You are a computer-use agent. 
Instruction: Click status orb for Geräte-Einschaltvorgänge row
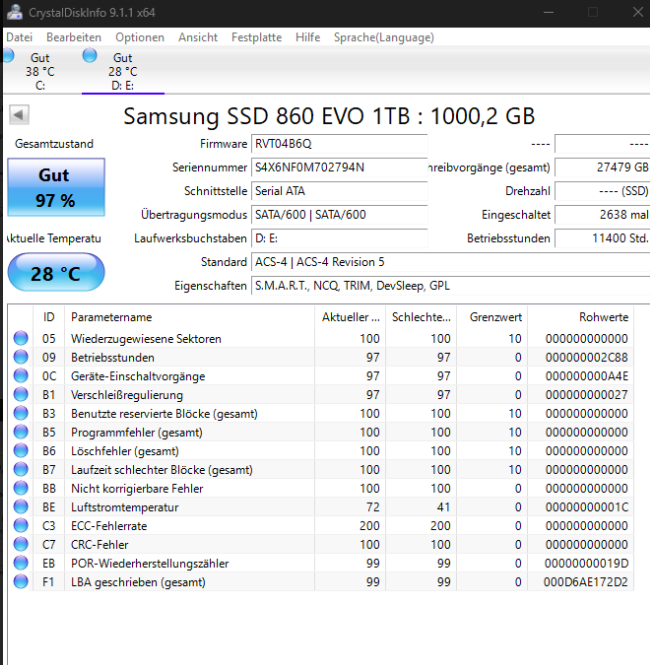pyautogui.click(x=21, y=375)
